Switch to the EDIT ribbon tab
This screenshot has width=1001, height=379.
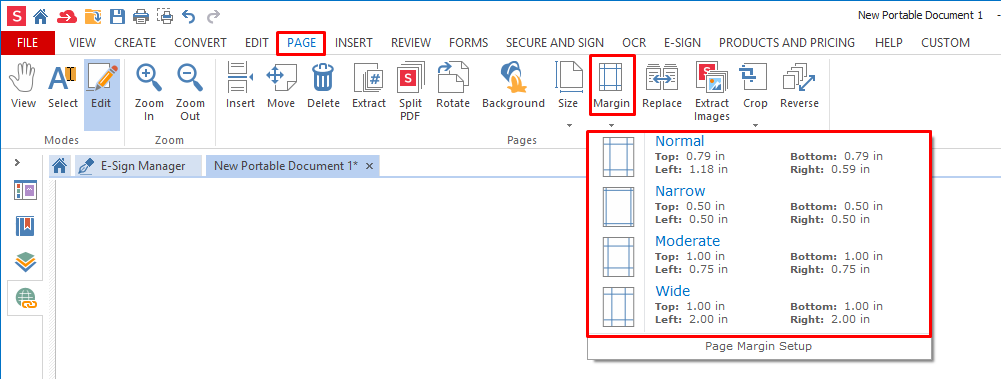(x=257, y=43)
